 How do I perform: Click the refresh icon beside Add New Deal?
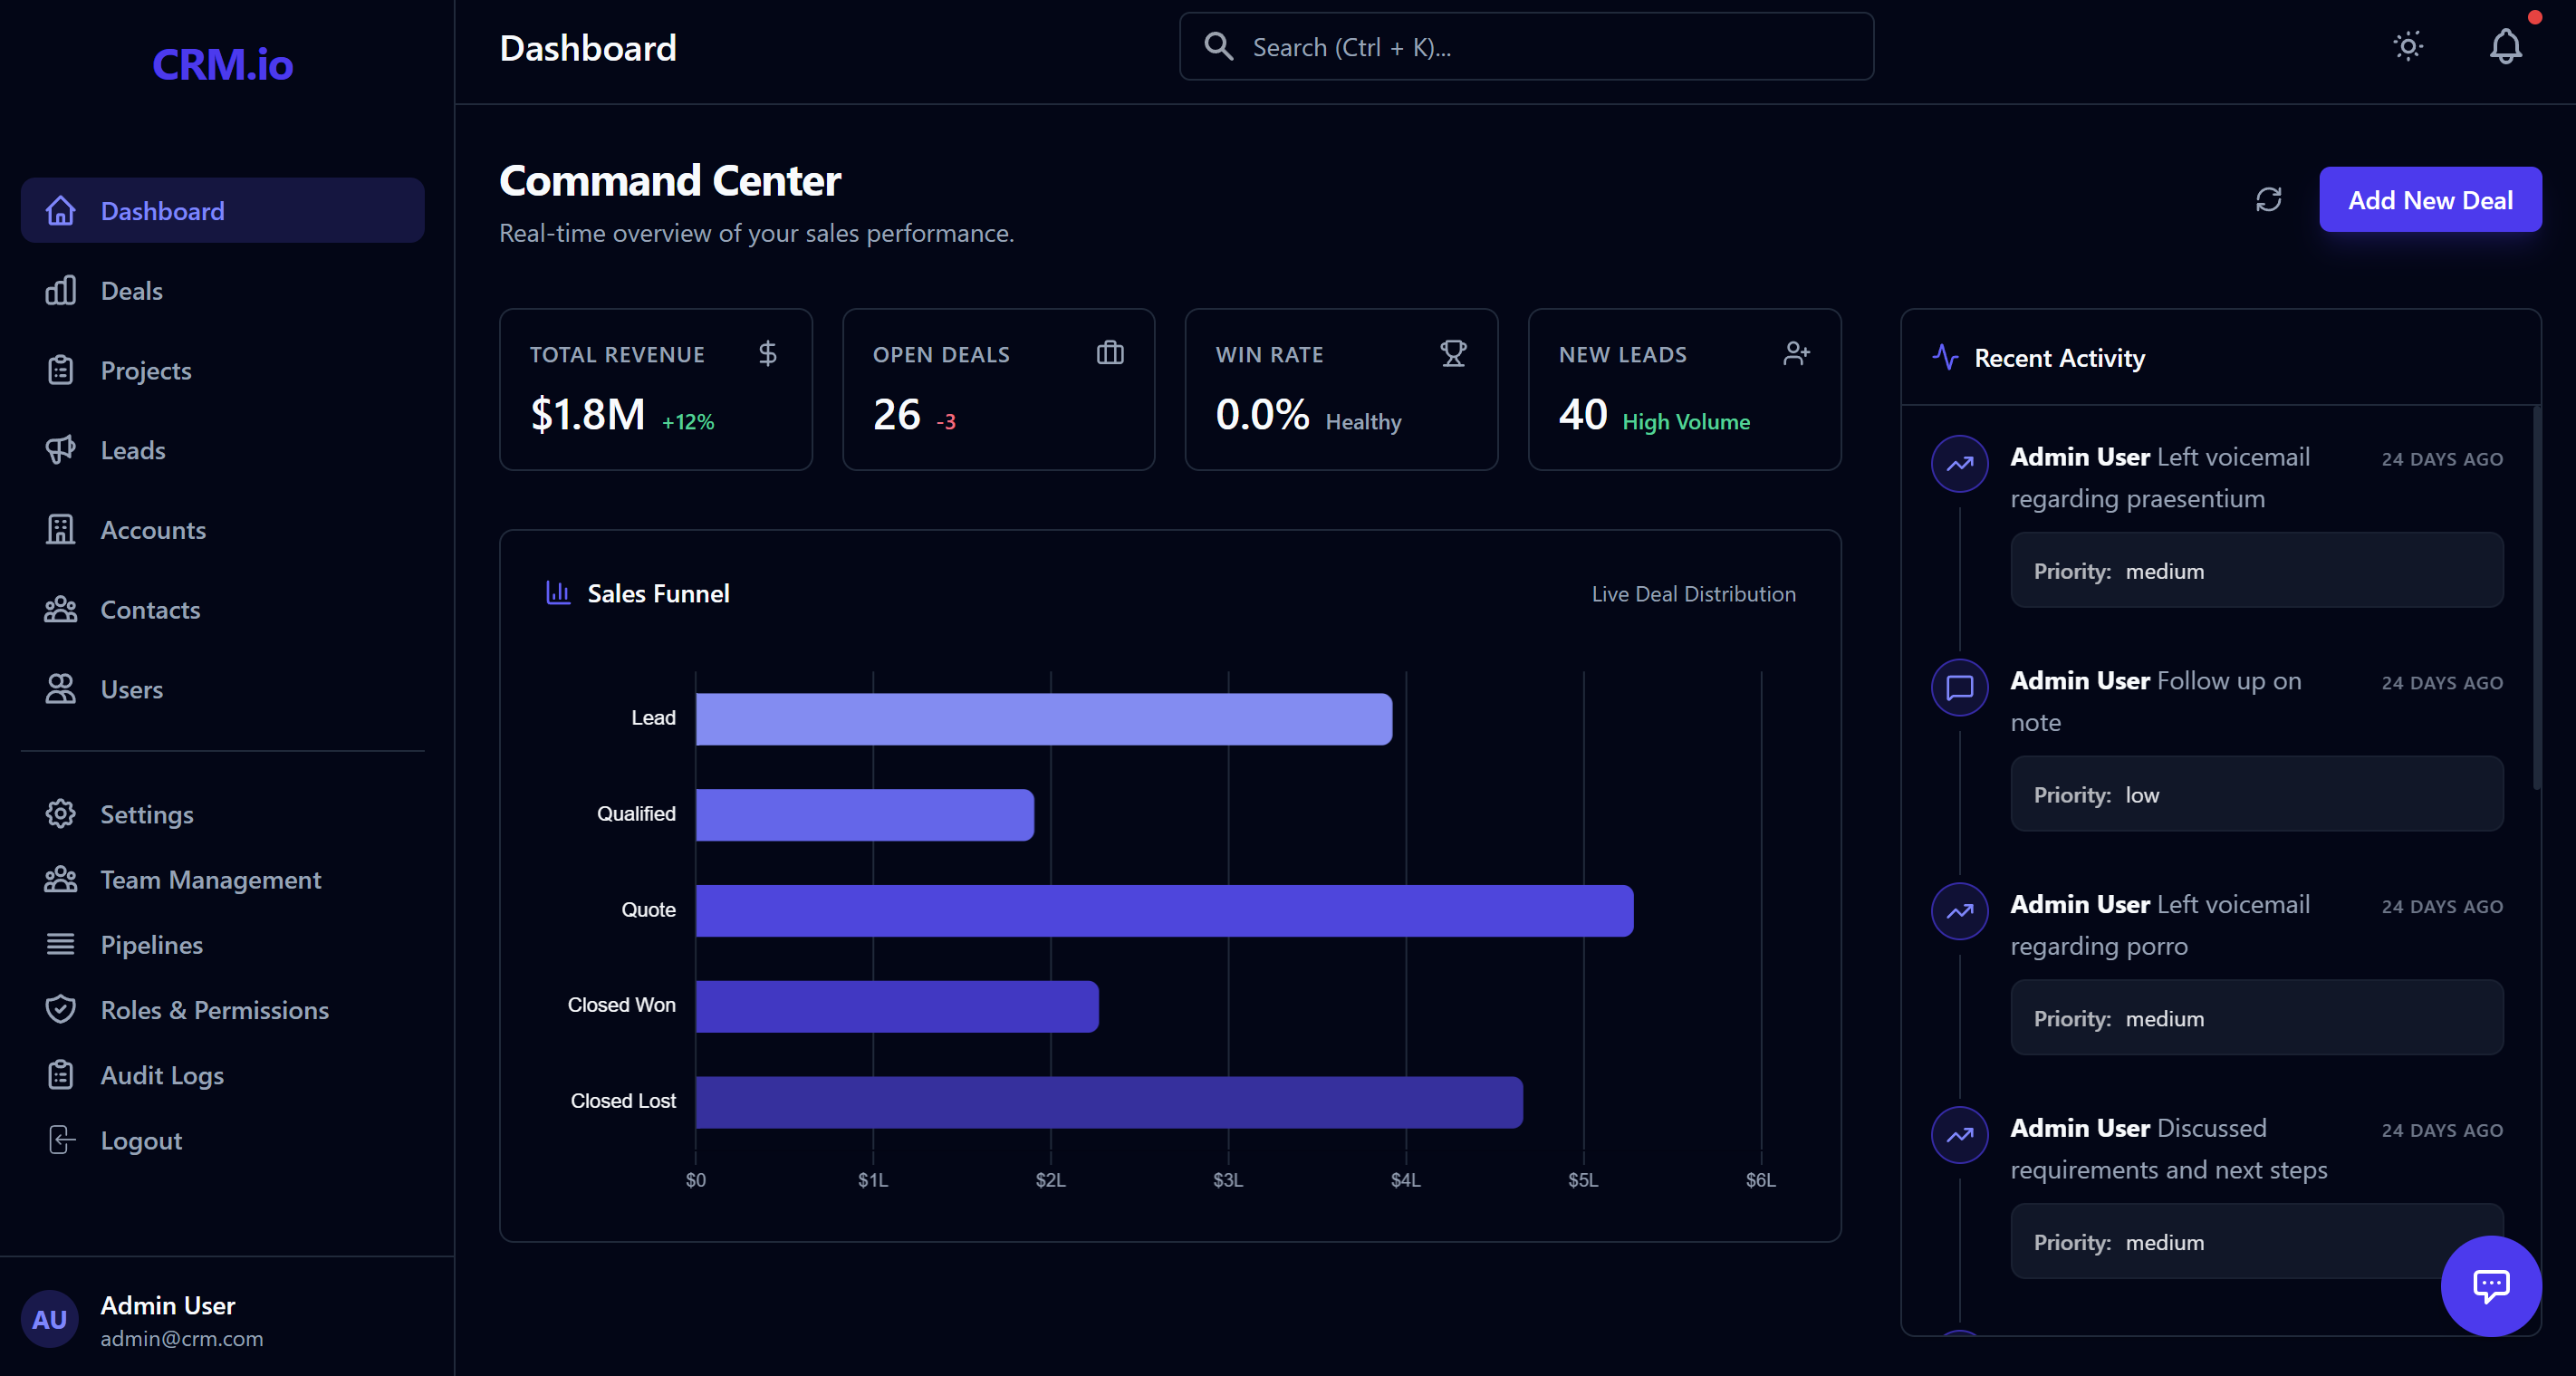2269,200
